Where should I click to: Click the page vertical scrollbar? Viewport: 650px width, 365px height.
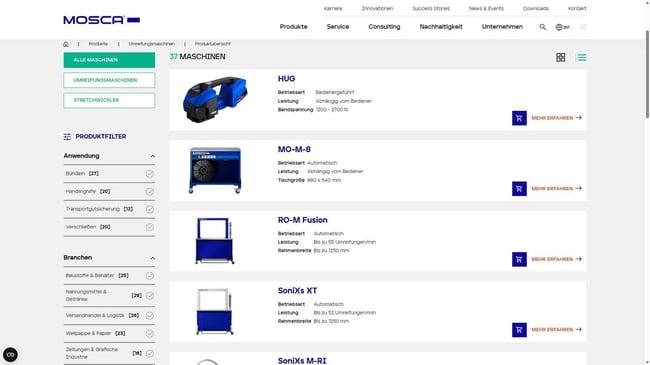coord(647,75)
